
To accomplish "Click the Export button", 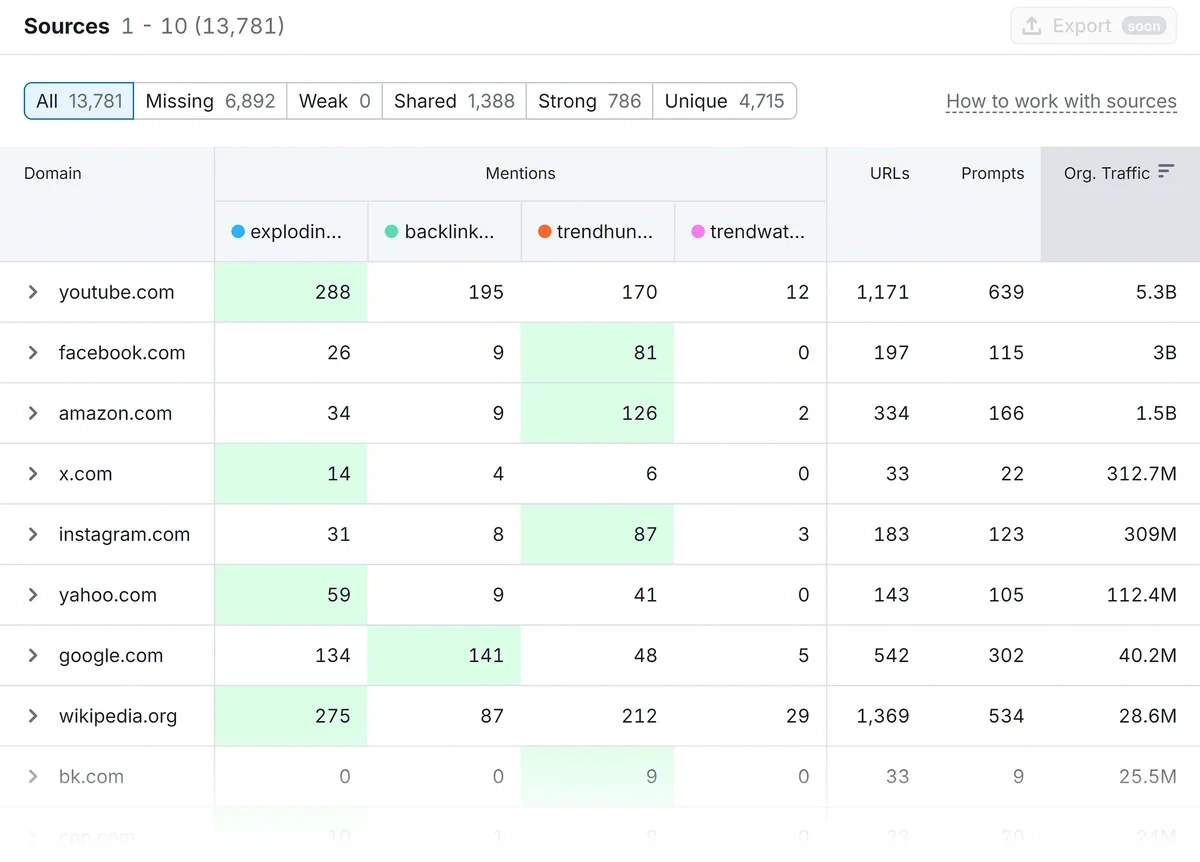I will coord(1092,26).
